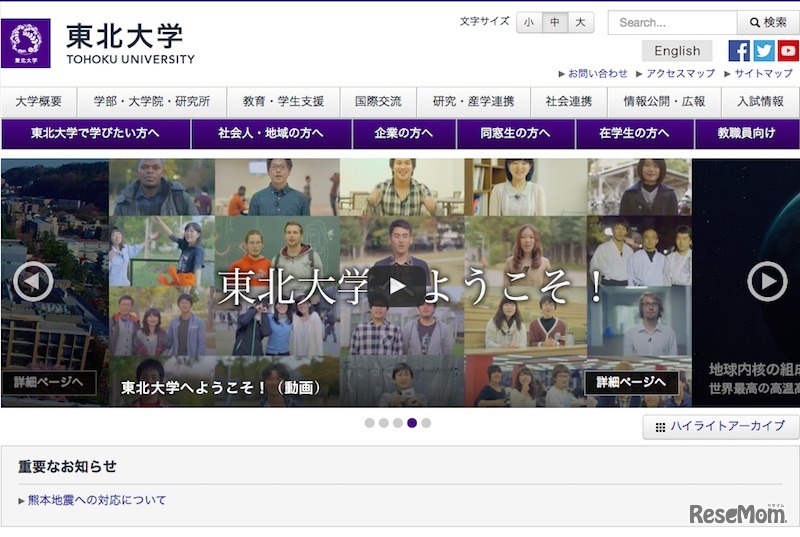This screenshot has height=537, width=800.
Task: Expand the 国際交流 navigation menu
Action: 378,102
